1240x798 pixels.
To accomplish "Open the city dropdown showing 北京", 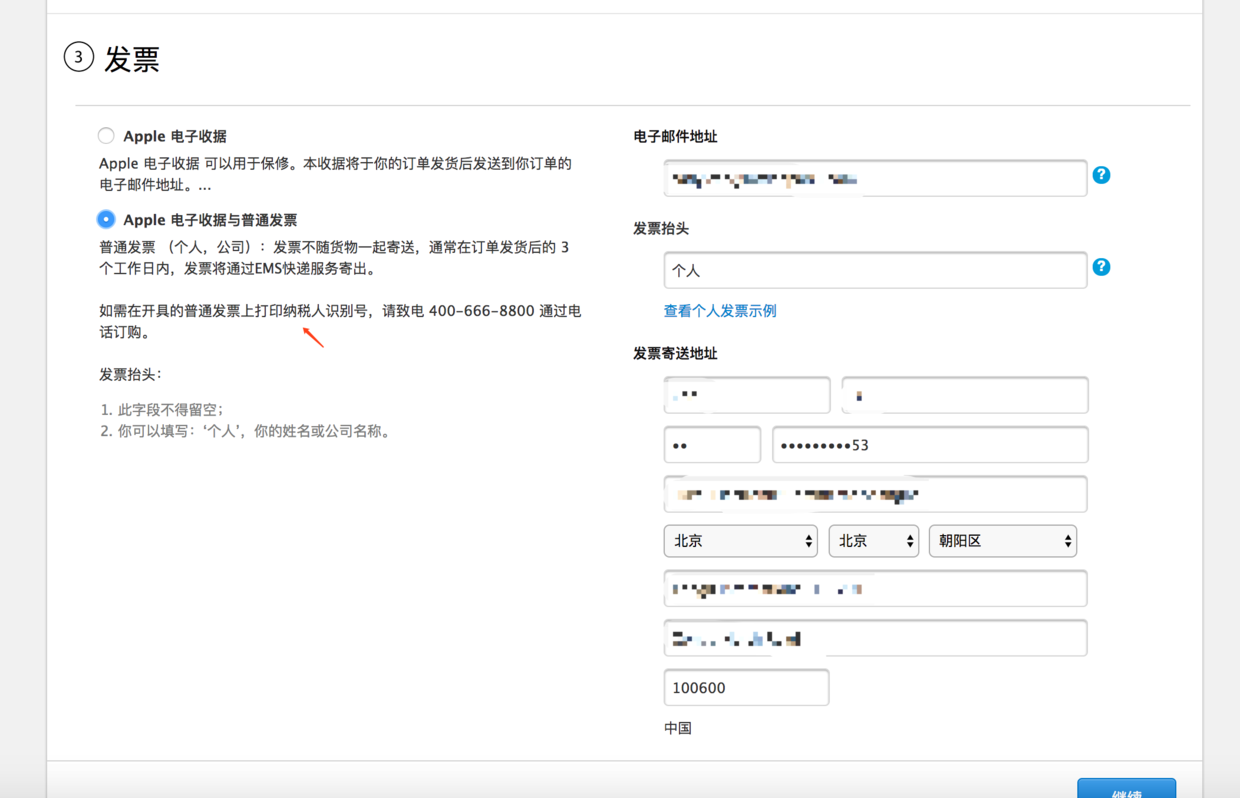I will [x=874, y=541].
